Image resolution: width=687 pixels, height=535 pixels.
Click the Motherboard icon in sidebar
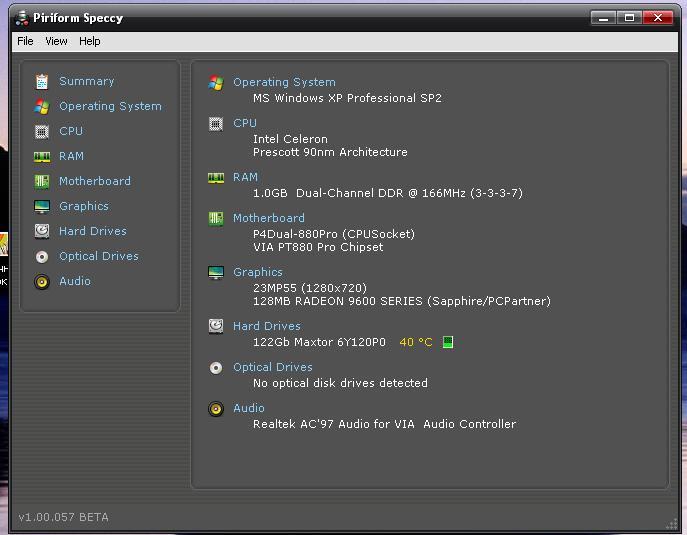(42, 181)
